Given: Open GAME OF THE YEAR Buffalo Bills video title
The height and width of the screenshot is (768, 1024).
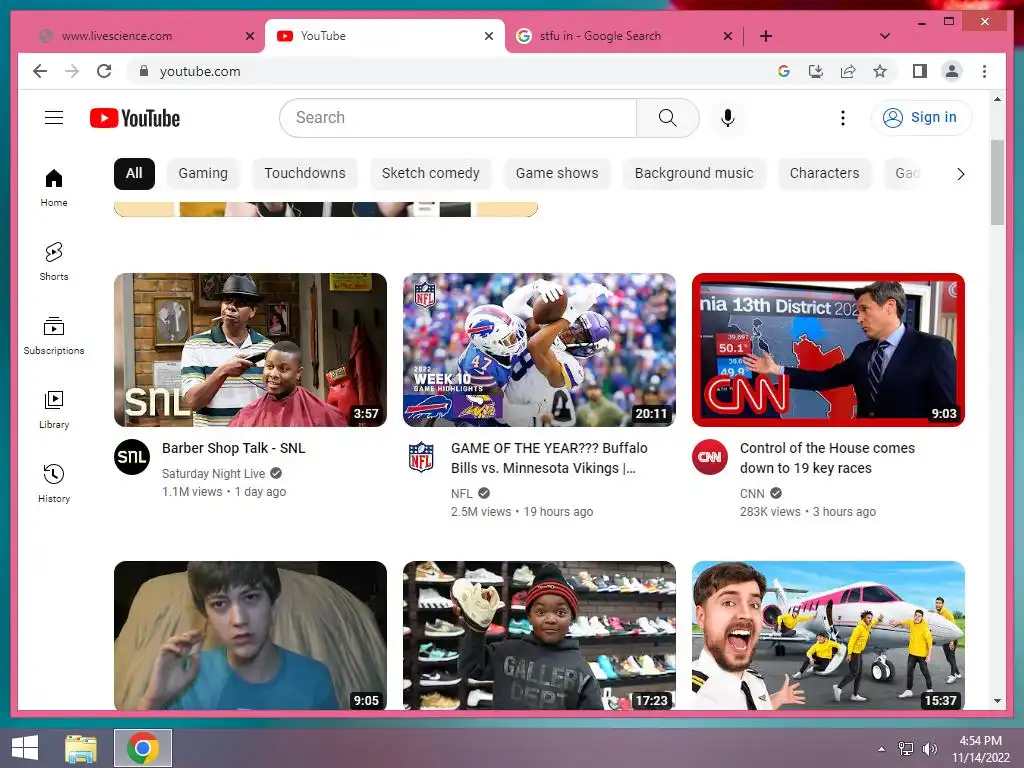Looking at the screenshot, I should [x=549, y=458].
